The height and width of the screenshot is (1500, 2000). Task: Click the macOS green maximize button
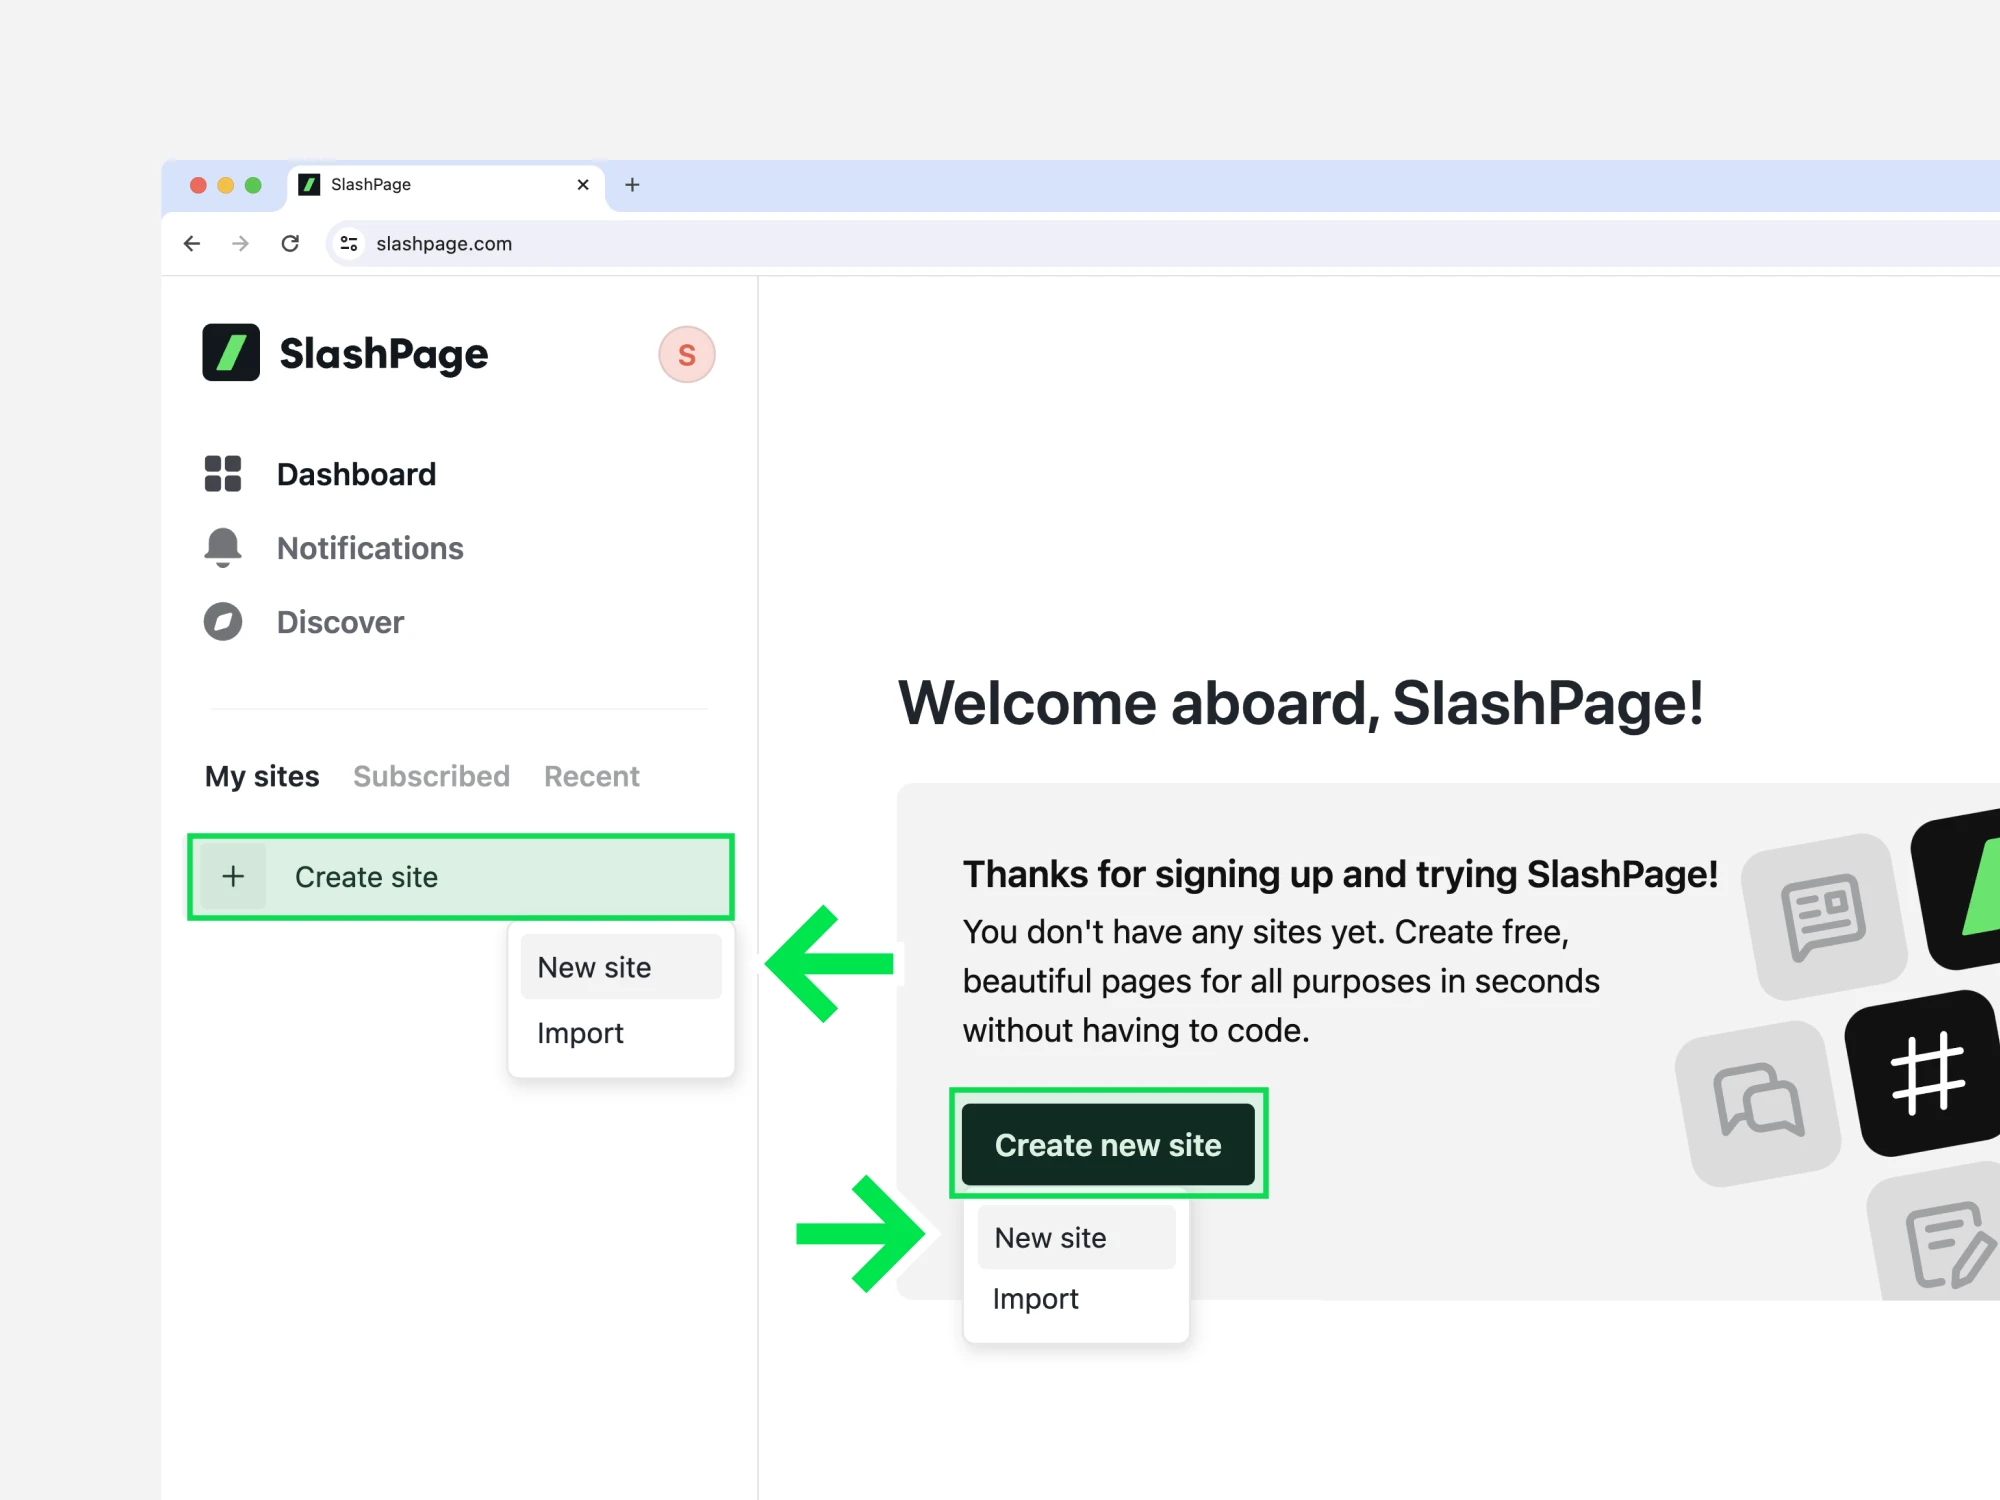(x=253, y=185)
